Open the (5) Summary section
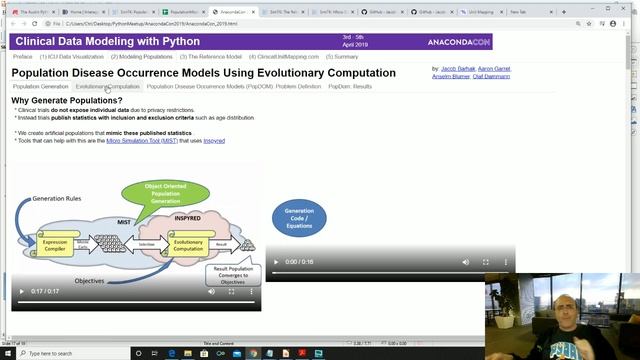This screenshot has height=360, width=640. click(x=342, y=57)
